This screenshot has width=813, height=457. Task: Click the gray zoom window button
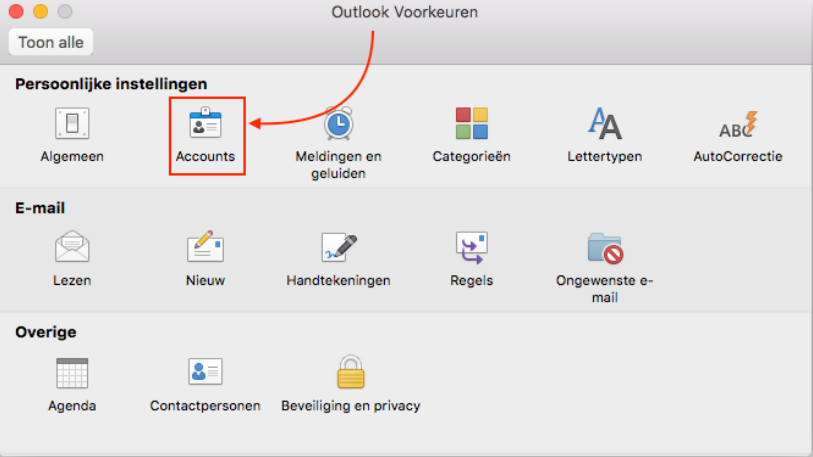coord(64,12)
